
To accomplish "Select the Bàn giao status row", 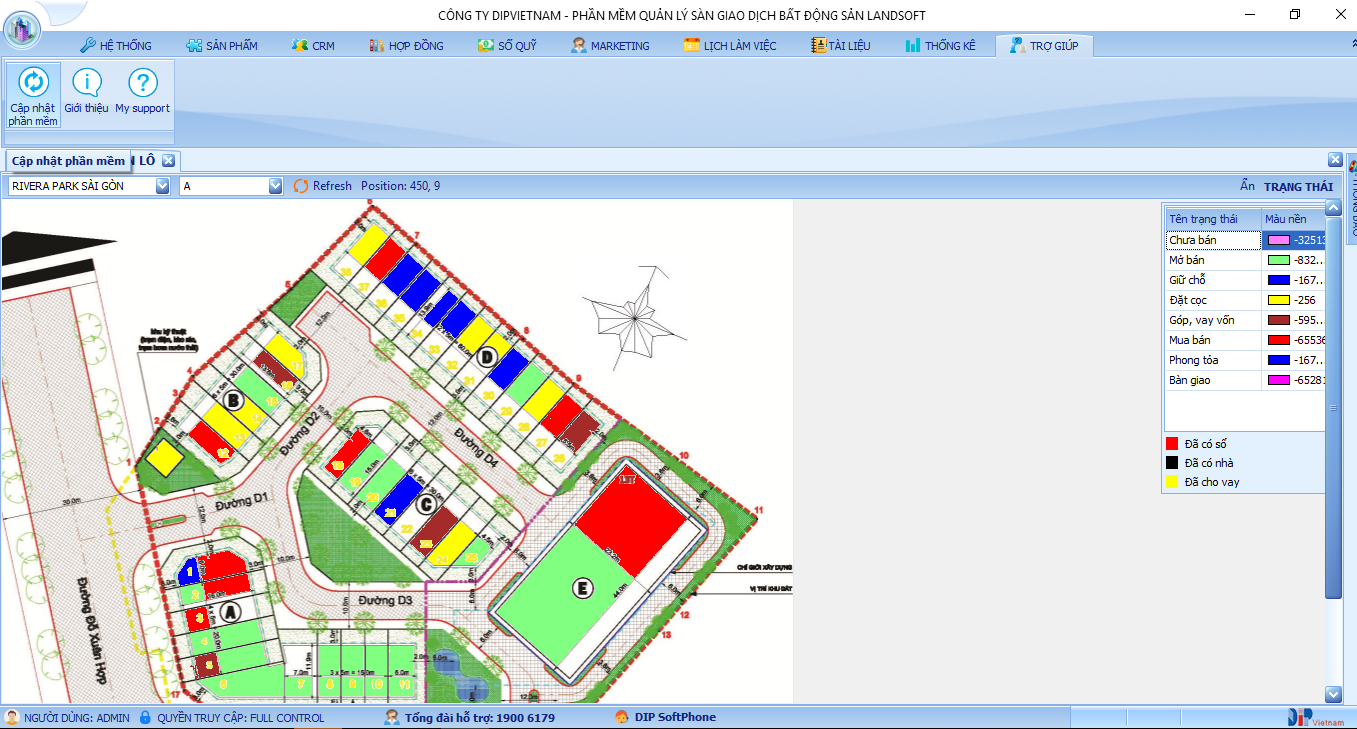I will pyautogui.click(x=1245, y=380).
